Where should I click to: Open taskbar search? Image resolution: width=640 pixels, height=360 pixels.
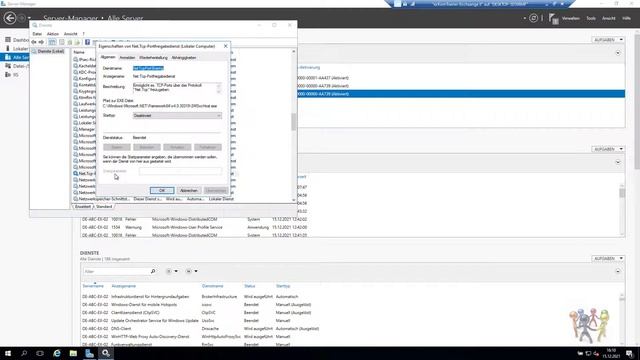tap(24, 353)
